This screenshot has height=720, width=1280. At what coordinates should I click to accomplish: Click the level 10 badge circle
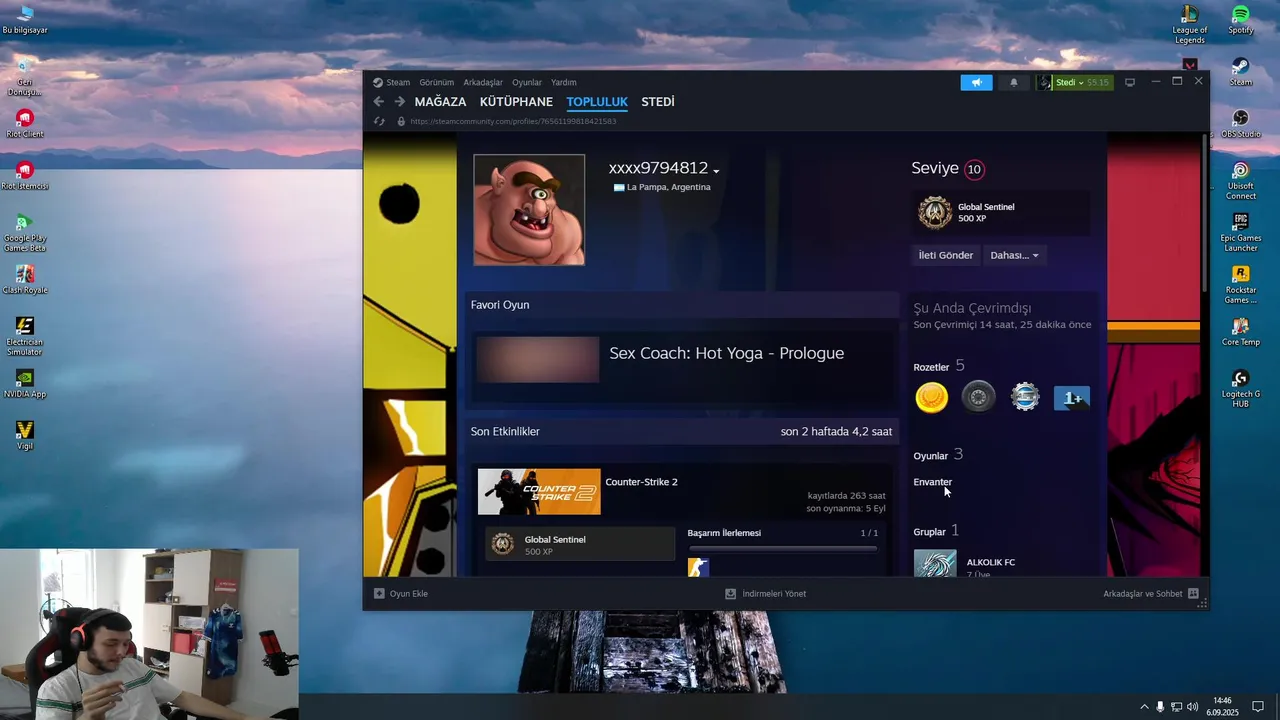click(974, 169)
